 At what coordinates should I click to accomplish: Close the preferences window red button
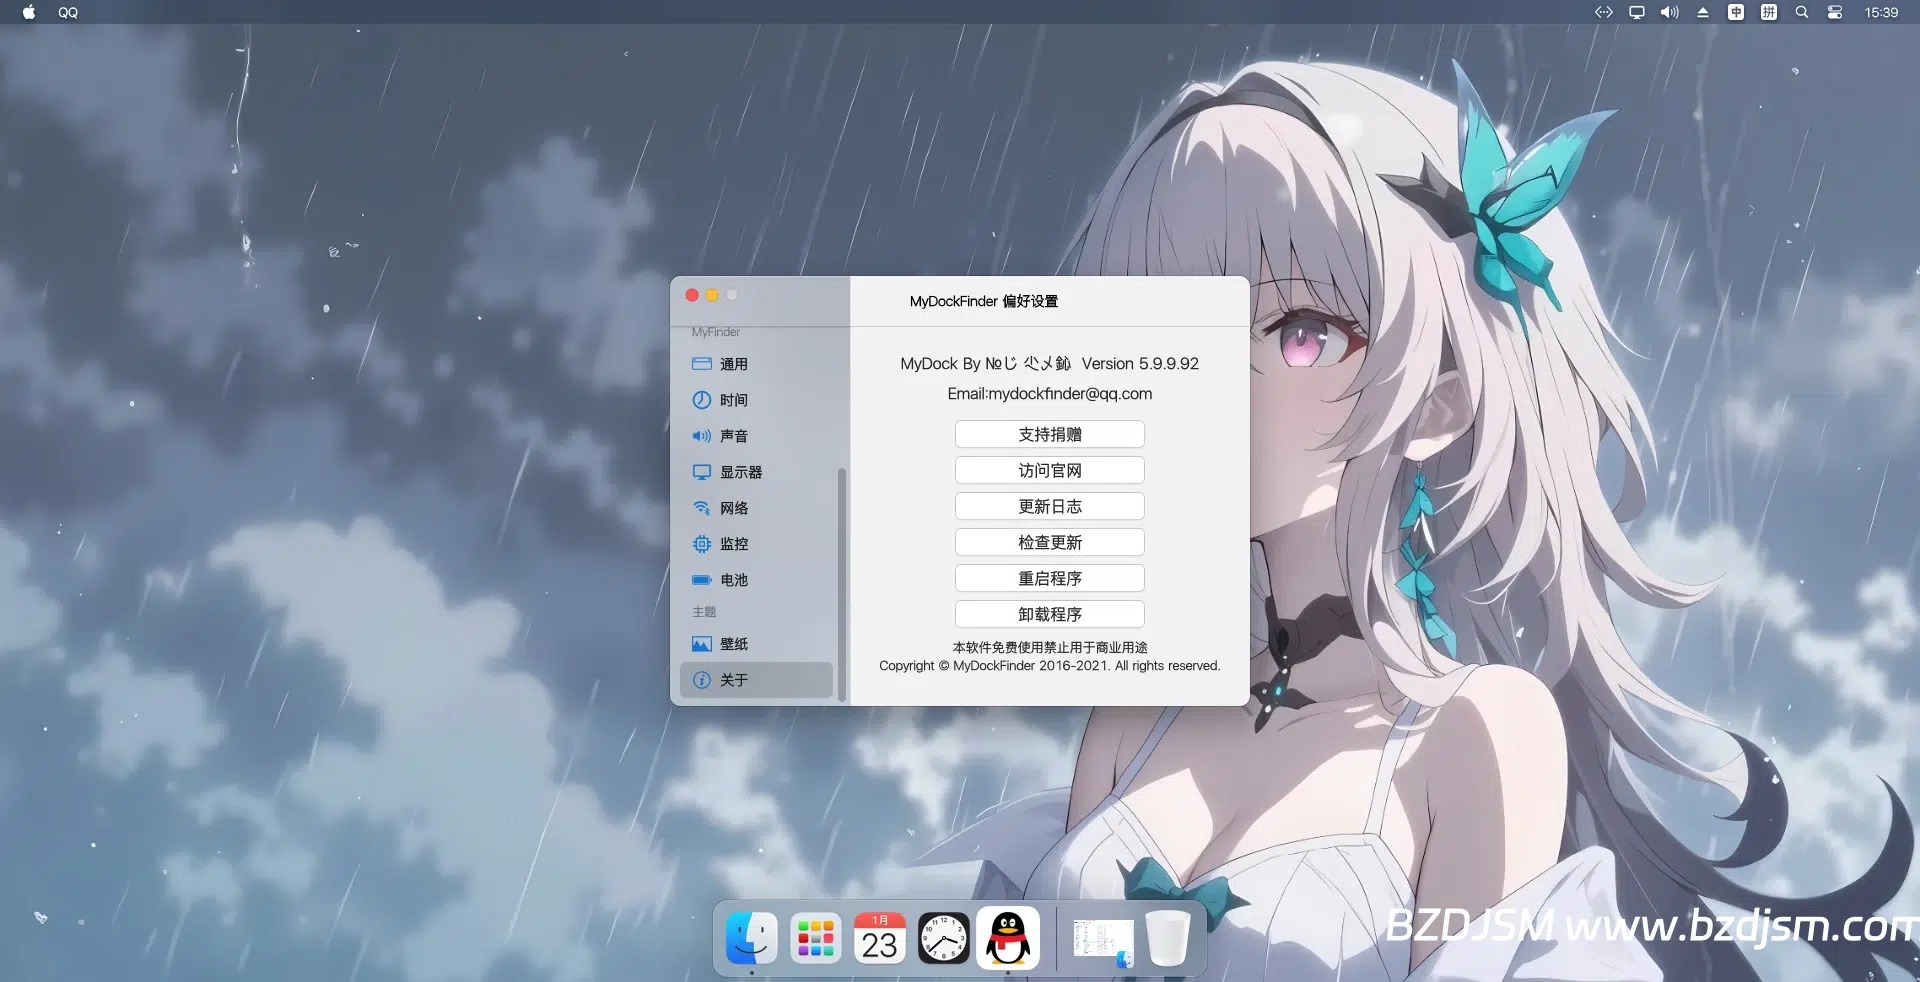(x=692, y=295)
